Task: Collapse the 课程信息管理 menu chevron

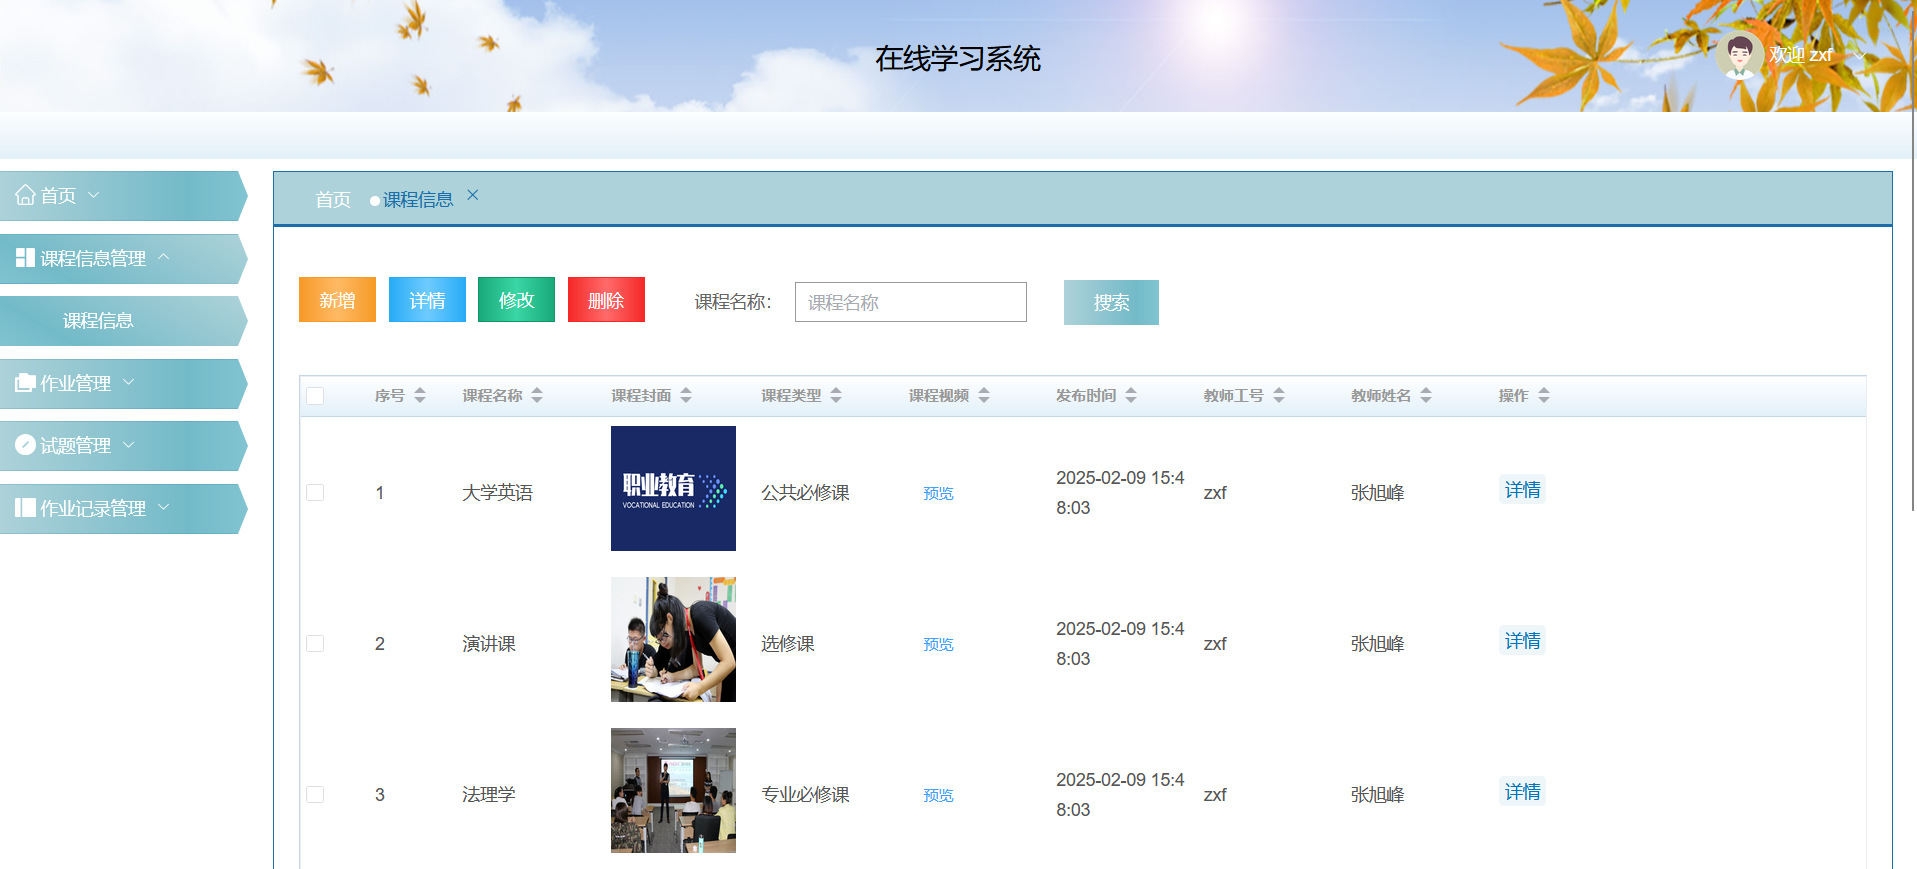Action: tap(164, 257)
